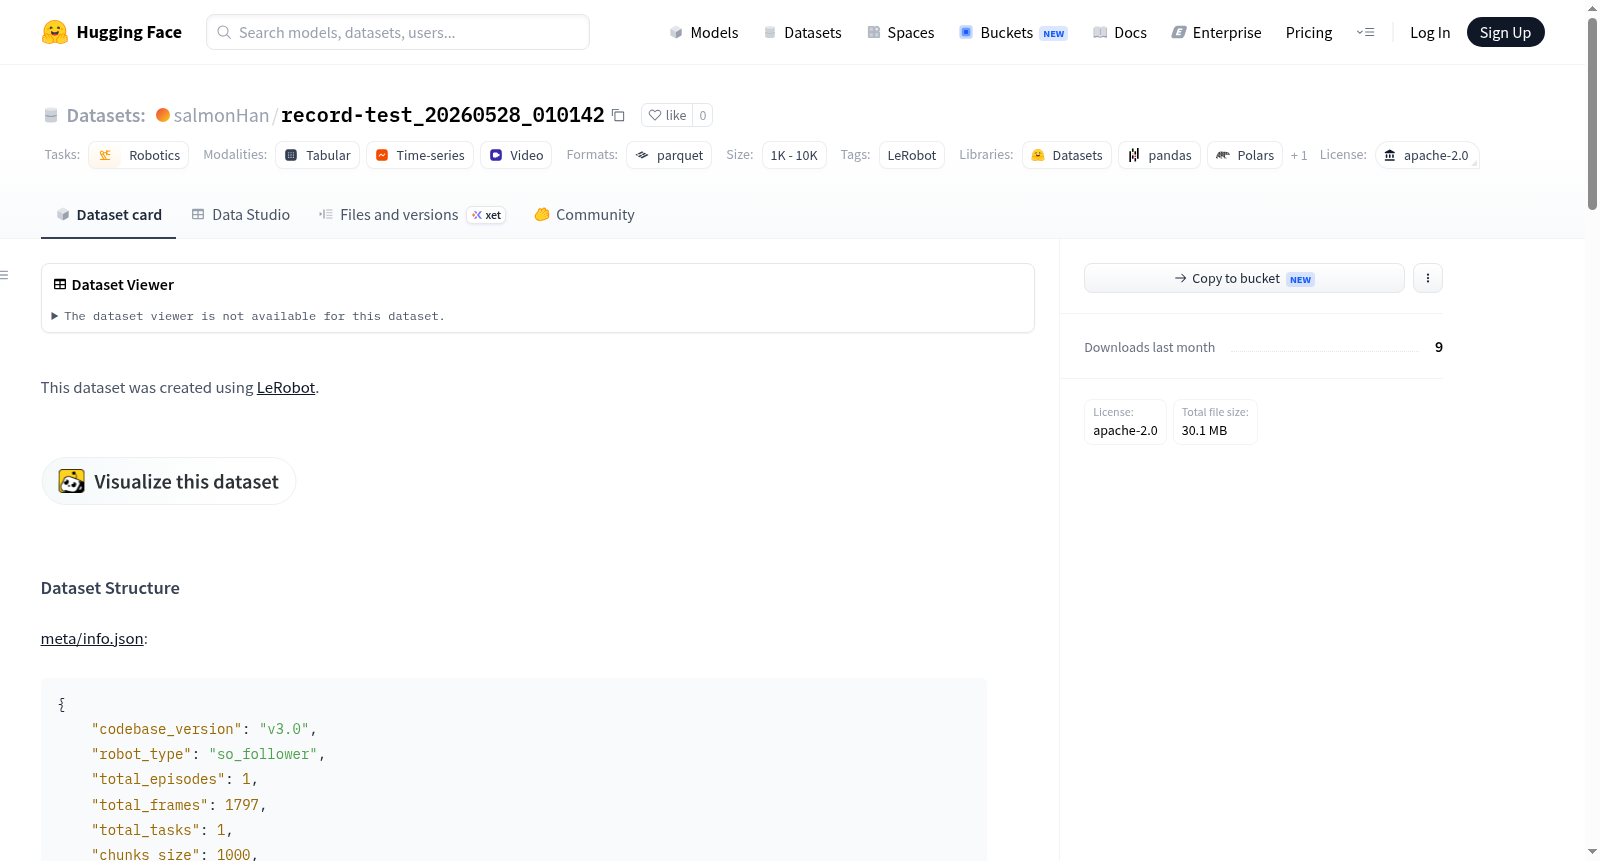This screenshot has width=1600, height=861.
Task: Select the Tabular modality tag
Action: [318, 155]
